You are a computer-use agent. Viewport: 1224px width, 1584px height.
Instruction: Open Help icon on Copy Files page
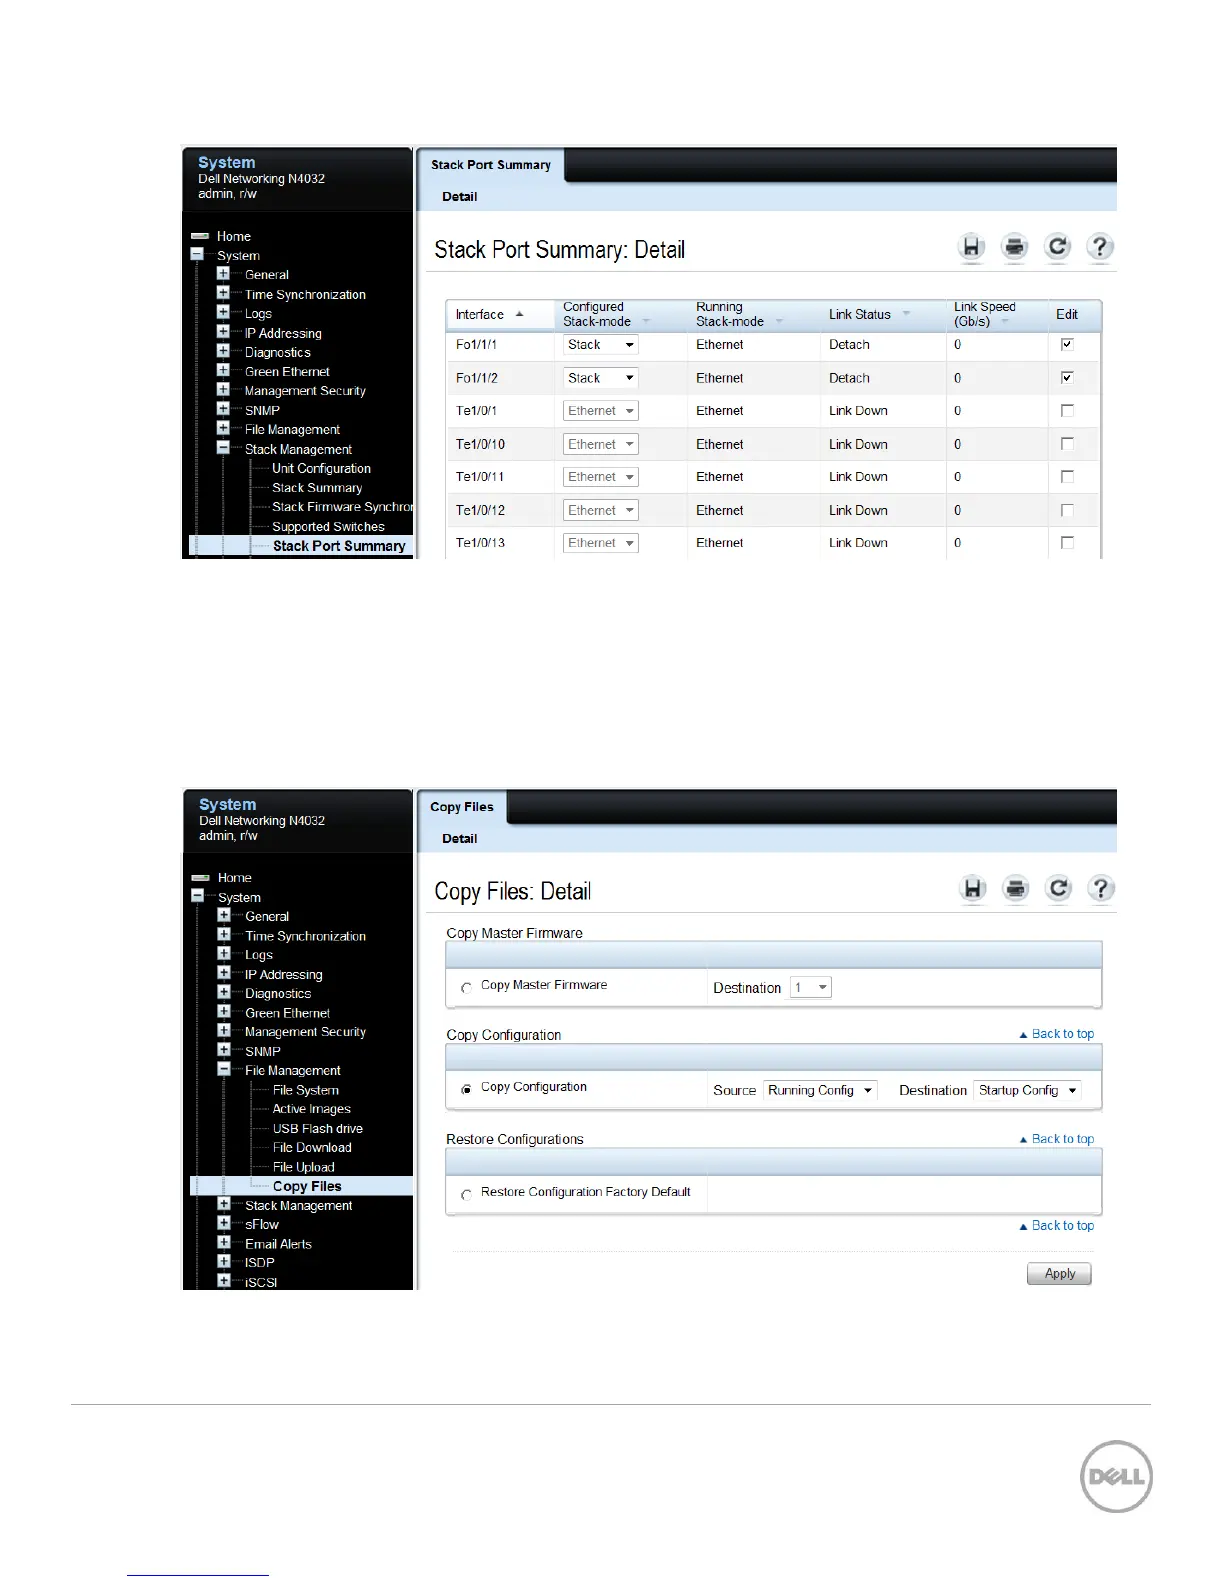pos(1101,888)
